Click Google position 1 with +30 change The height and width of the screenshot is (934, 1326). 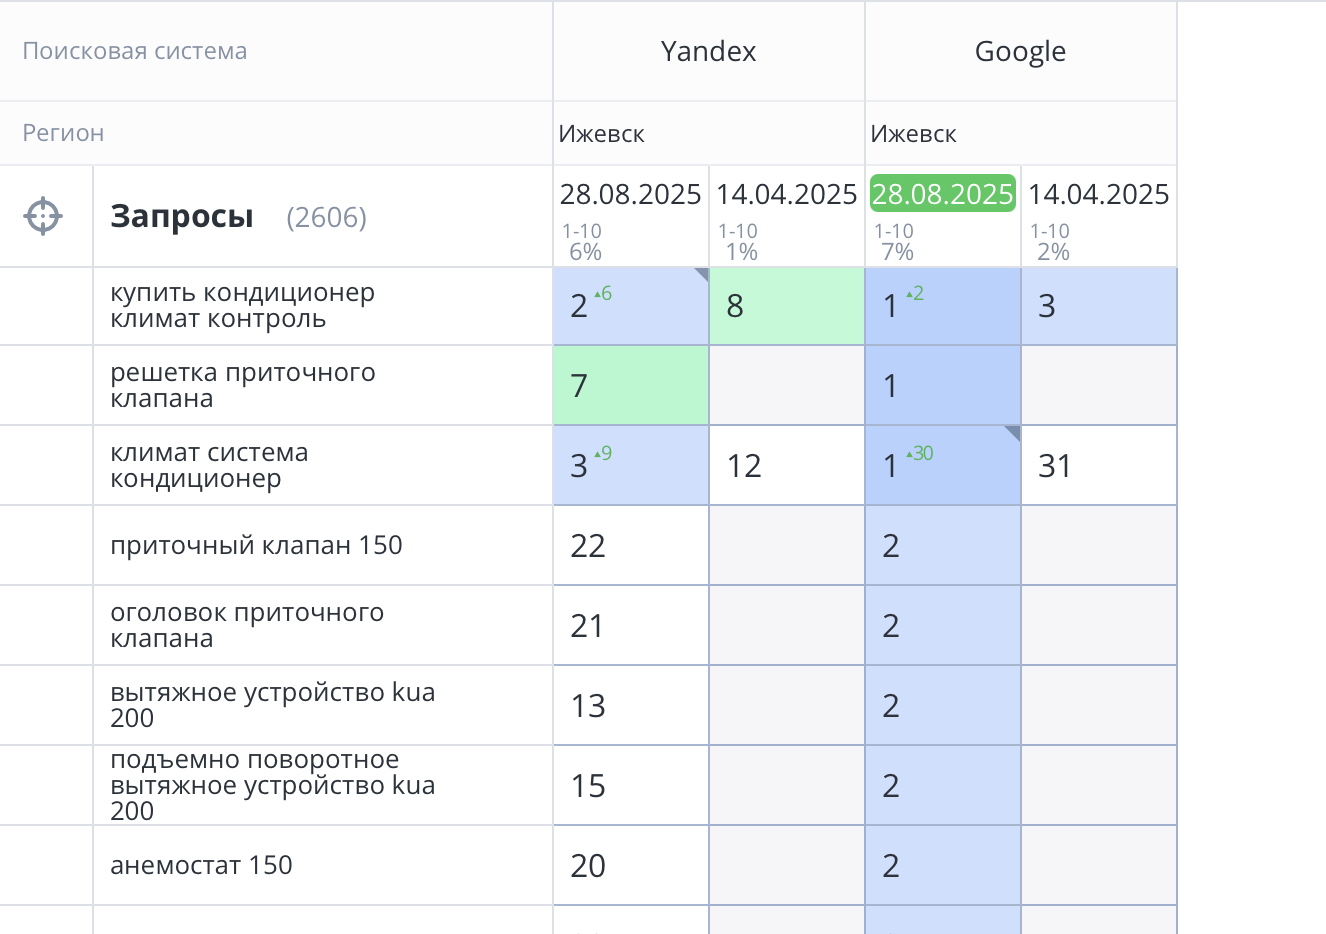tap(943, 466)
